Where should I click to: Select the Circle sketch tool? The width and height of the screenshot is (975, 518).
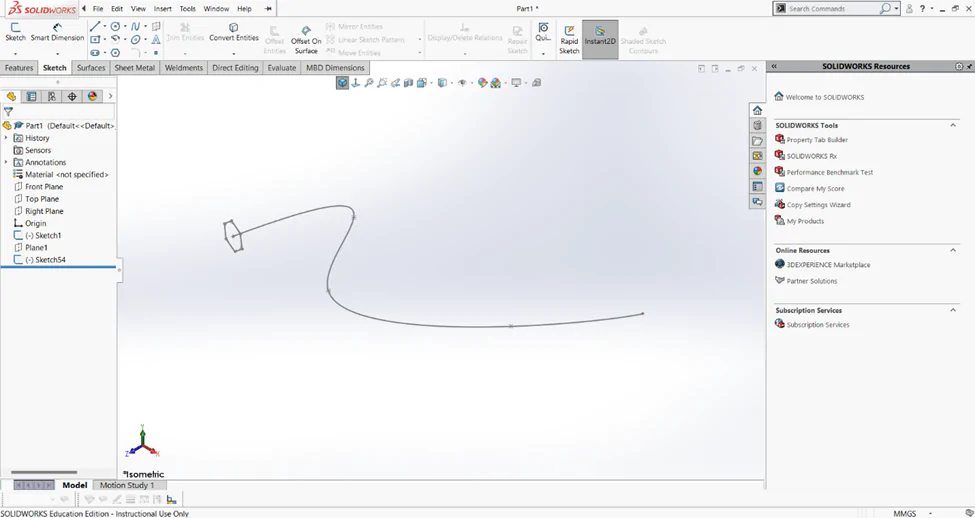point(116,26)
